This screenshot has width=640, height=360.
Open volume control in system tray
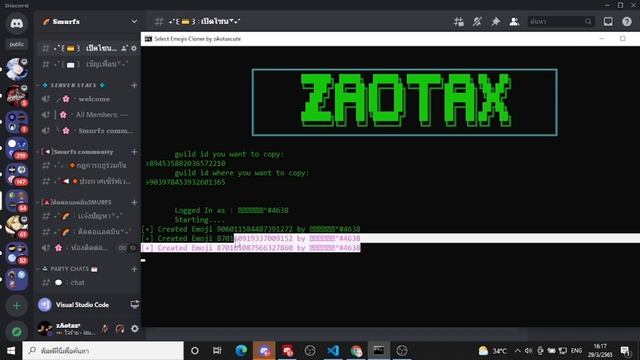[529, 351]
